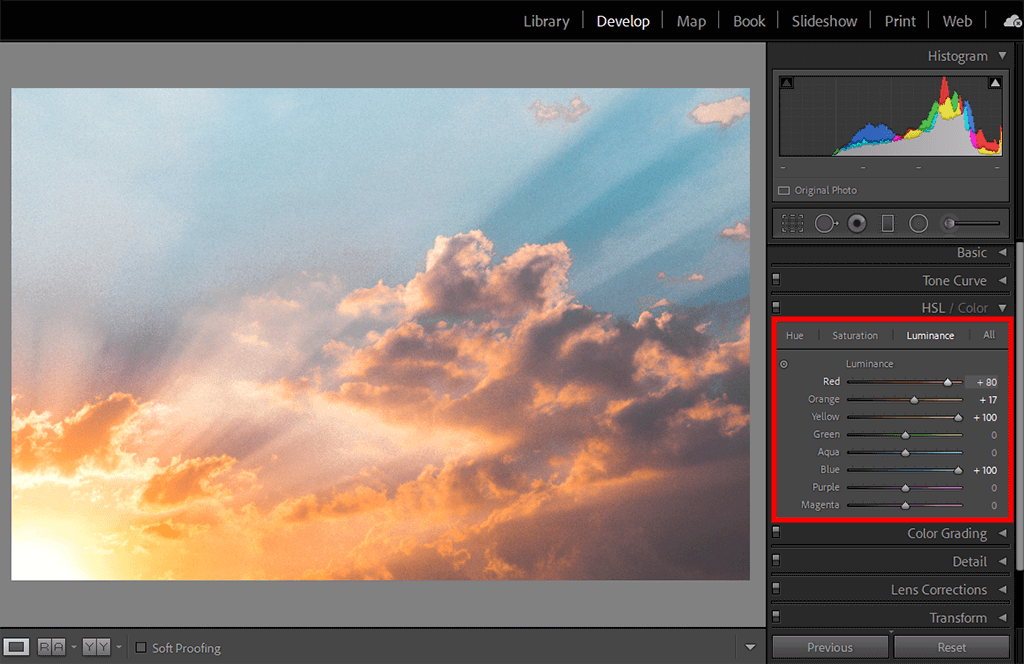
Task: Toggle the HSL / Color panel switch
Action: click(776, 307)
